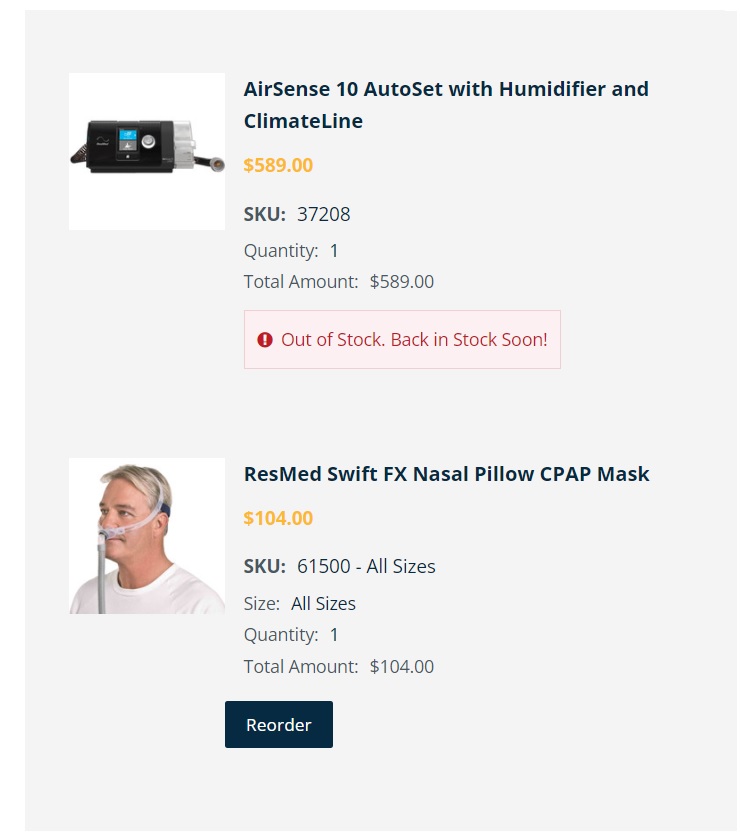Click the Out of Stock notice text
Image resolution: width=741 pixels, height=837 pixels.
[x=414, y=339]
